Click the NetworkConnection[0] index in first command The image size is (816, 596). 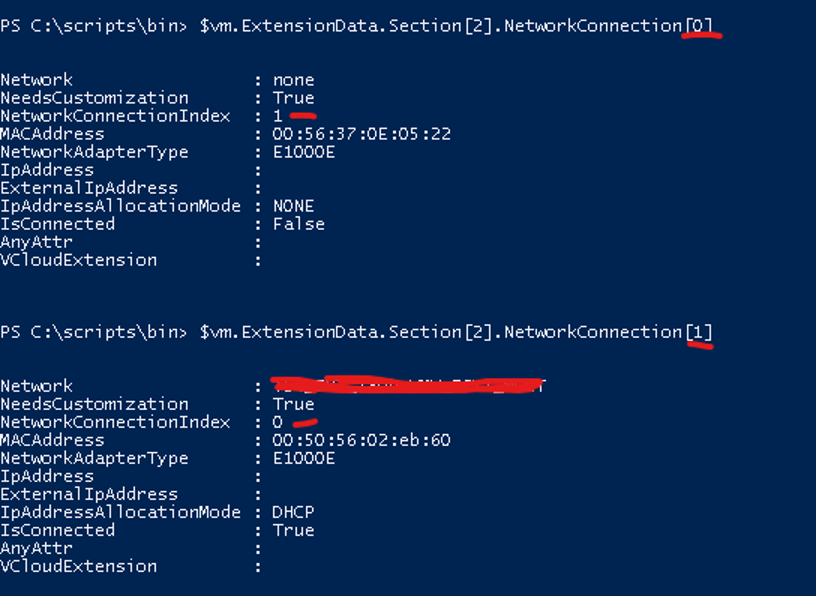[702, 26]
